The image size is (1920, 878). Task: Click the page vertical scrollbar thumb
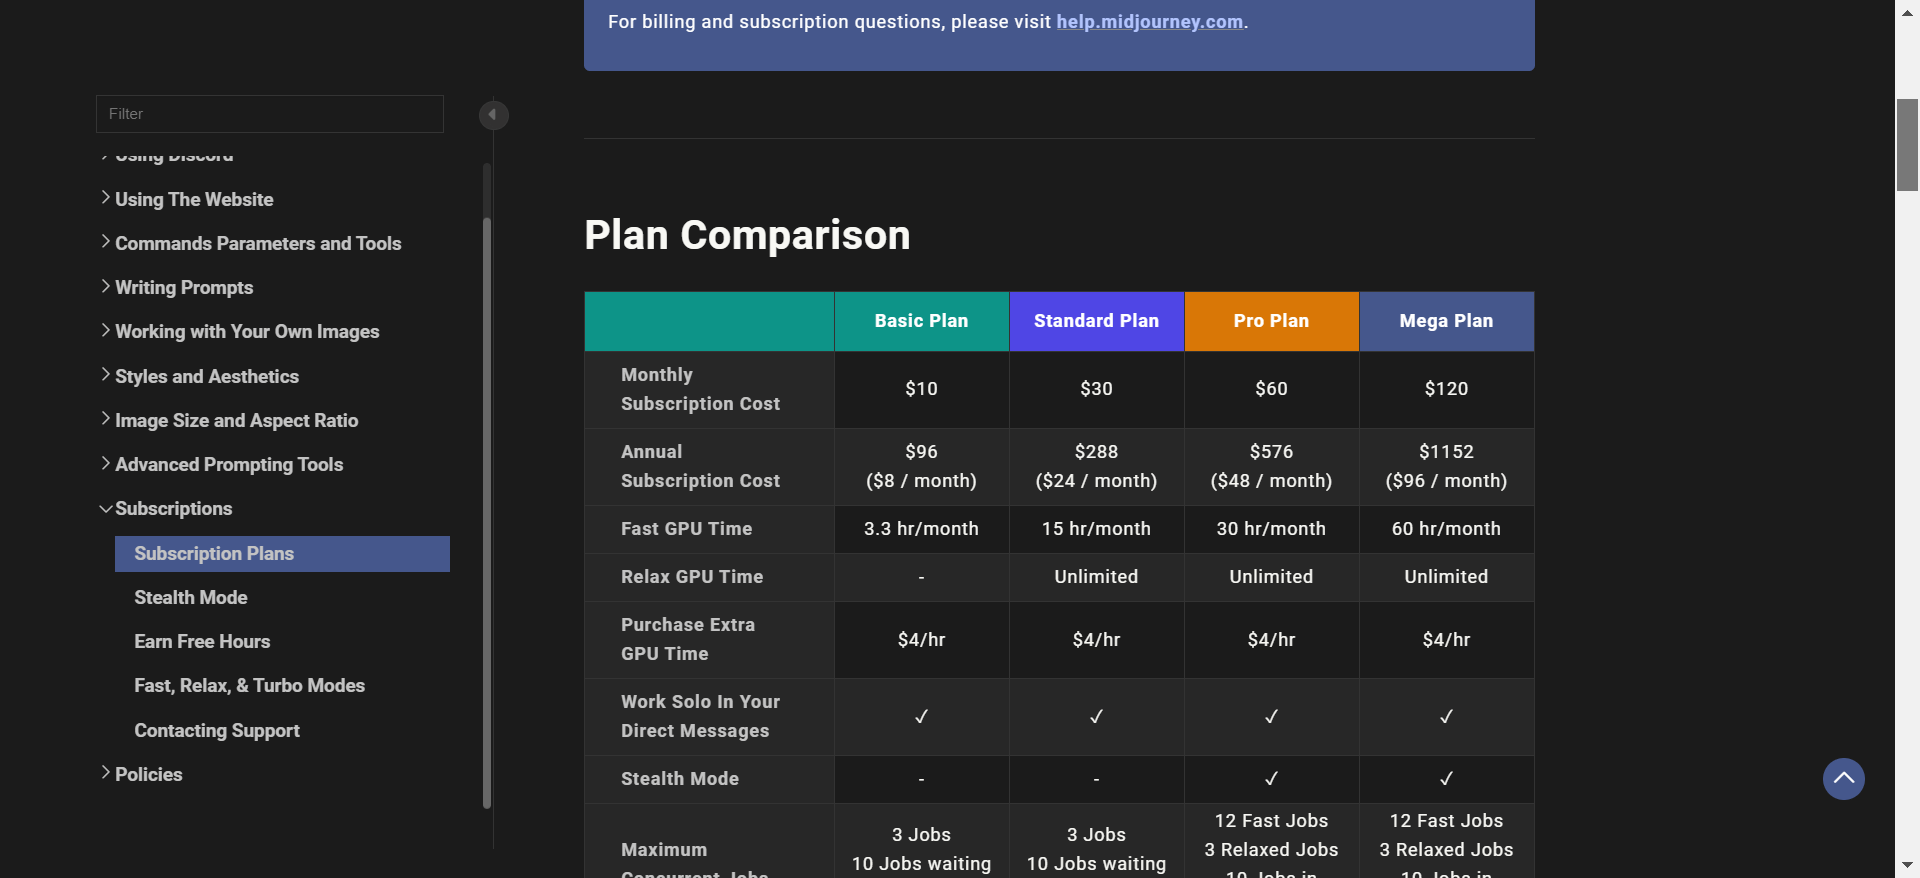pyautogui.click(x=1907, y=145)
